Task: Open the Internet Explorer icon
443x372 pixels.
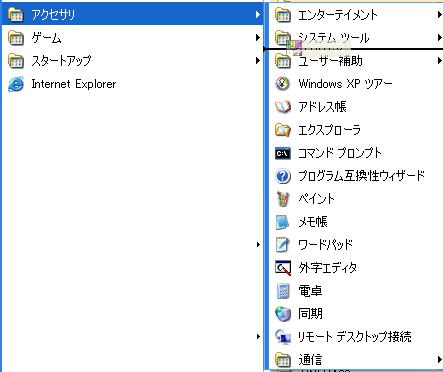Action: pyautogui.click(x=16, y=84)
